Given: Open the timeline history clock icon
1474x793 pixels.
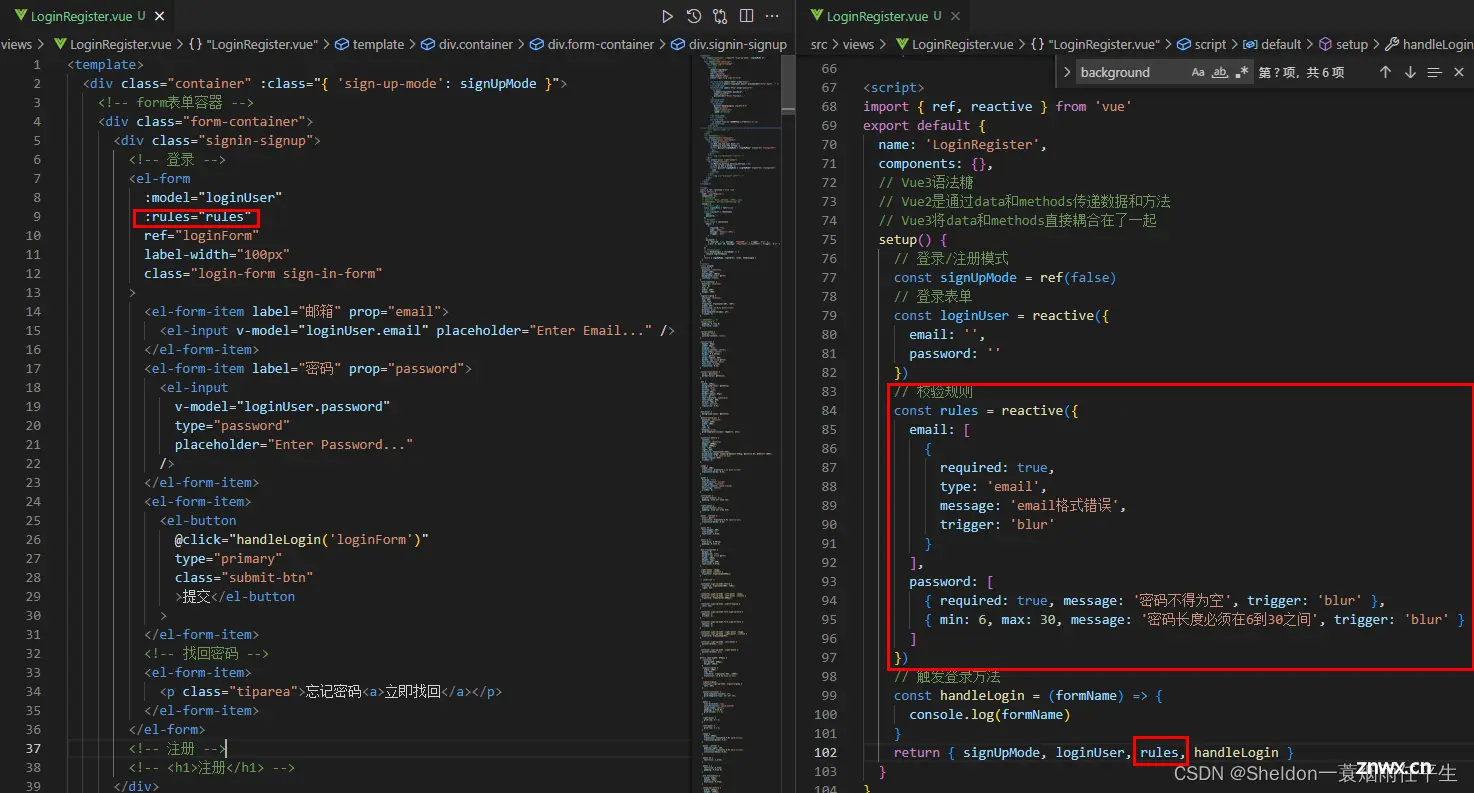Looking at the screenshot, I should (694, 16).
